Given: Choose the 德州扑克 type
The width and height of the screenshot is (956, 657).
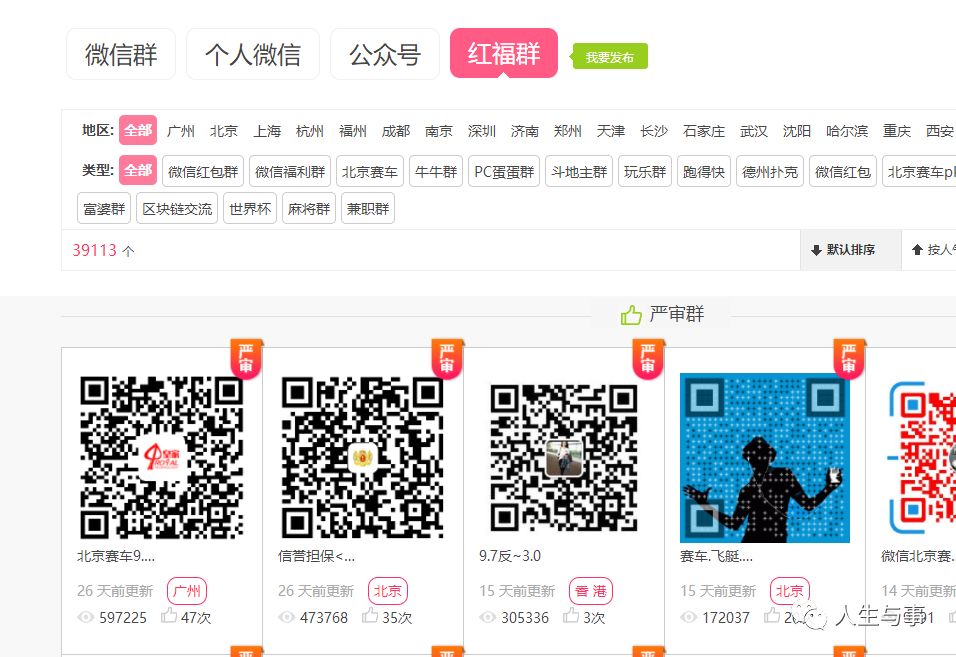Looking at the screenshot, I should tap(770, 171).
